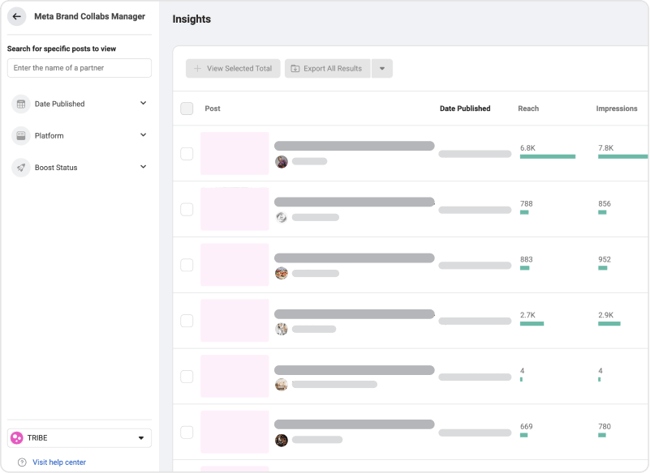Select the checkbox for the 2.7K reach post
Viewport: 650px width, 473px height.
click(187, 321)
